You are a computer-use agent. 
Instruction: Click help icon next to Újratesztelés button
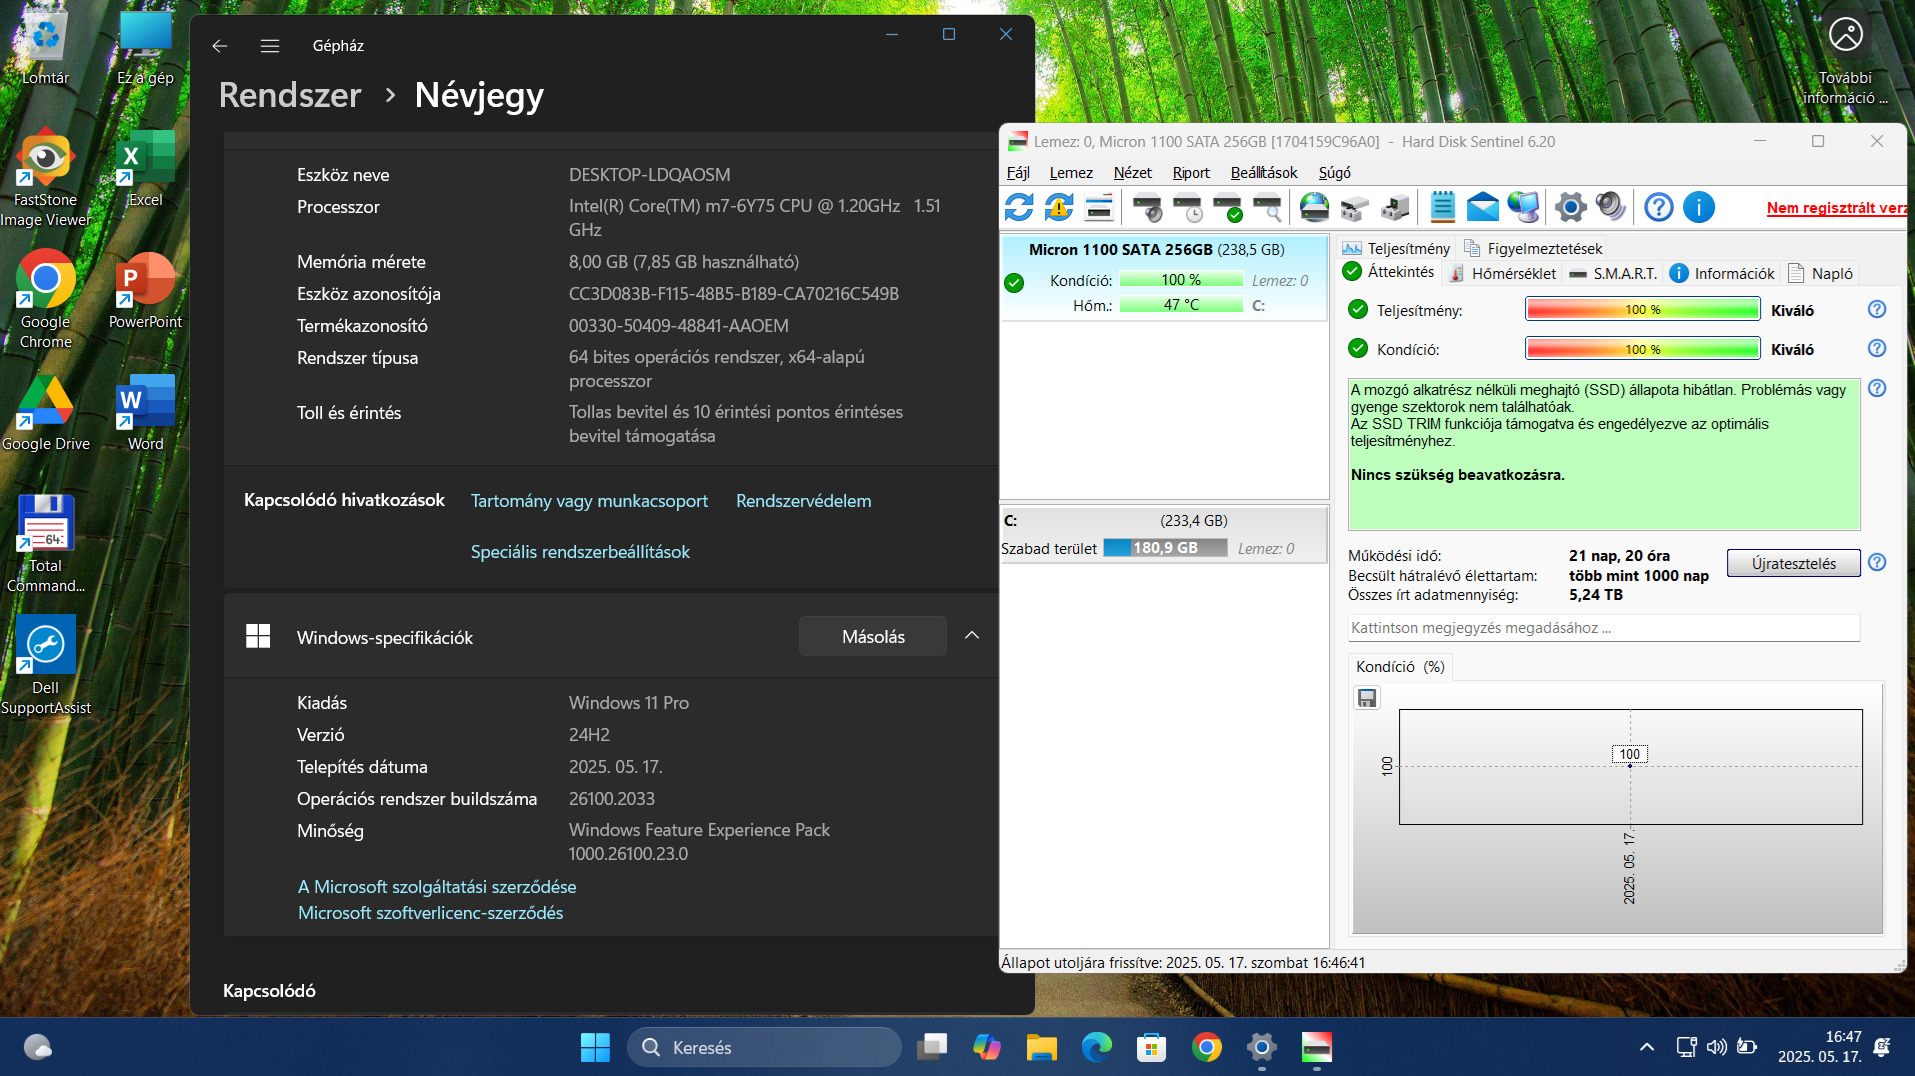tap(1877, 563)
